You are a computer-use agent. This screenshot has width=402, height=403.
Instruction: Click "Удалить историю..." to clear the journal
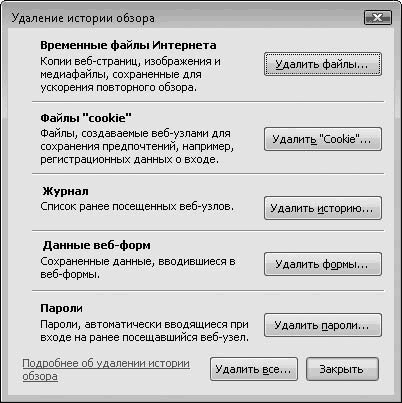click(323, 208)
